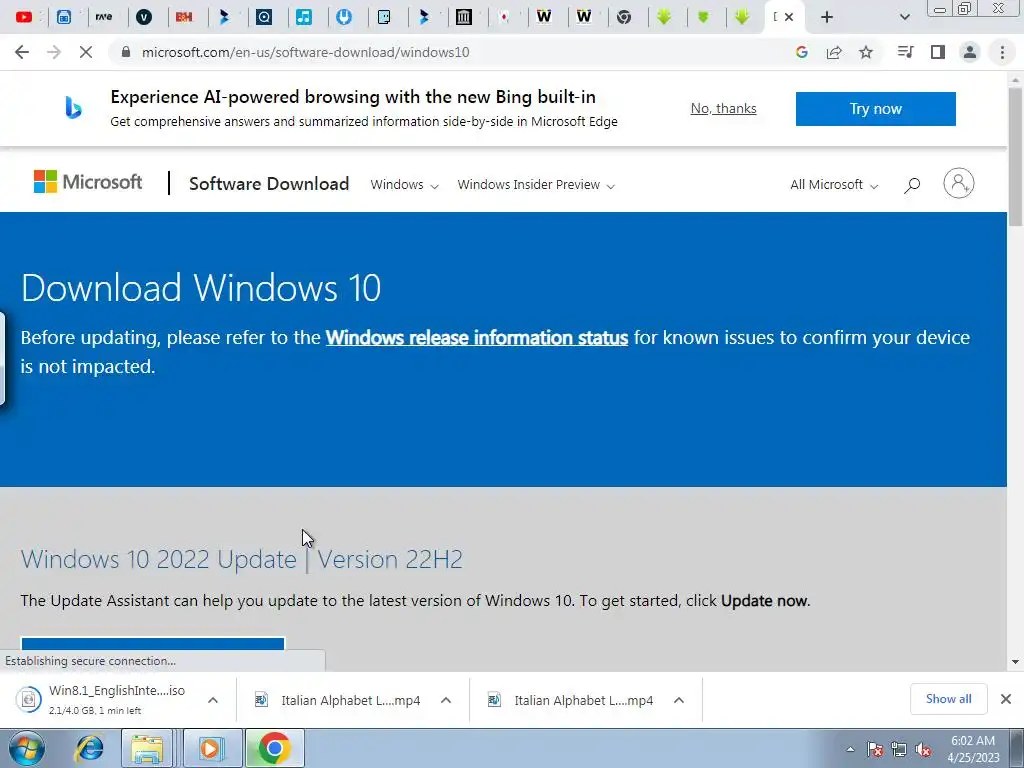Open second Italian Alphabet mp4 download
This screenshot has width=1024, height=768.
click(571, 700)
